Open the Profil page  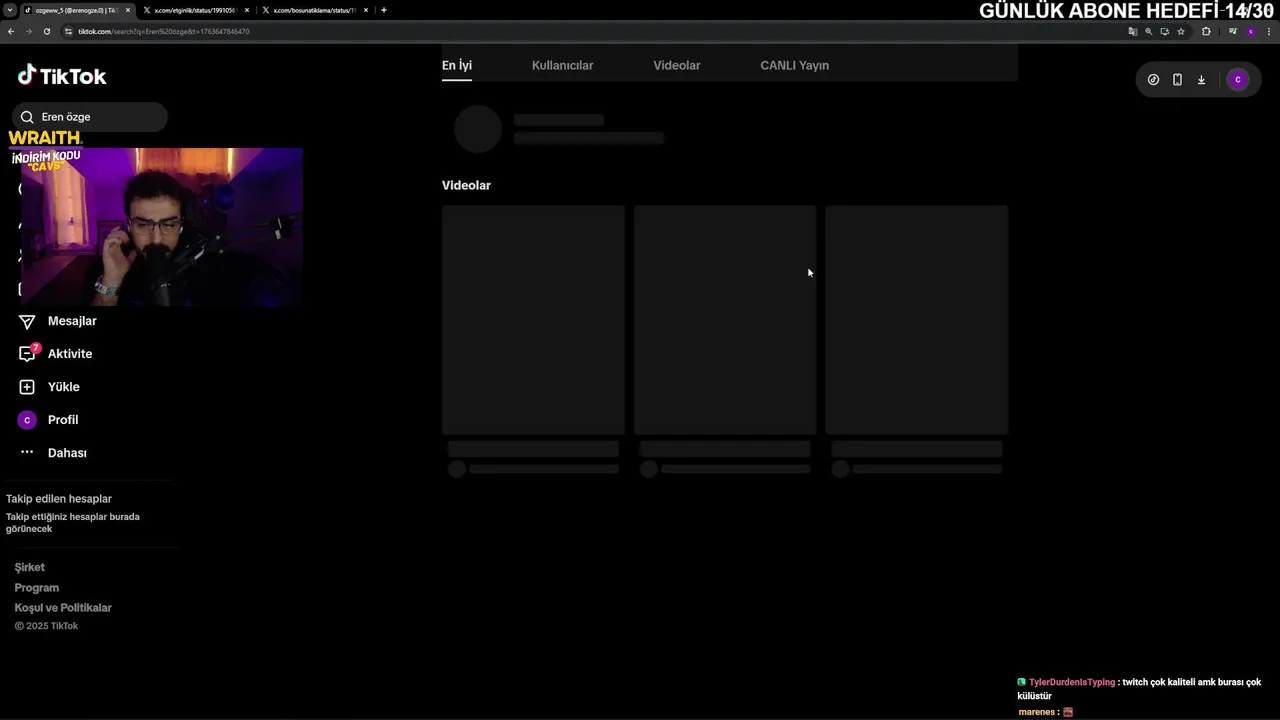pyautogui.click(x=62, y=420)
